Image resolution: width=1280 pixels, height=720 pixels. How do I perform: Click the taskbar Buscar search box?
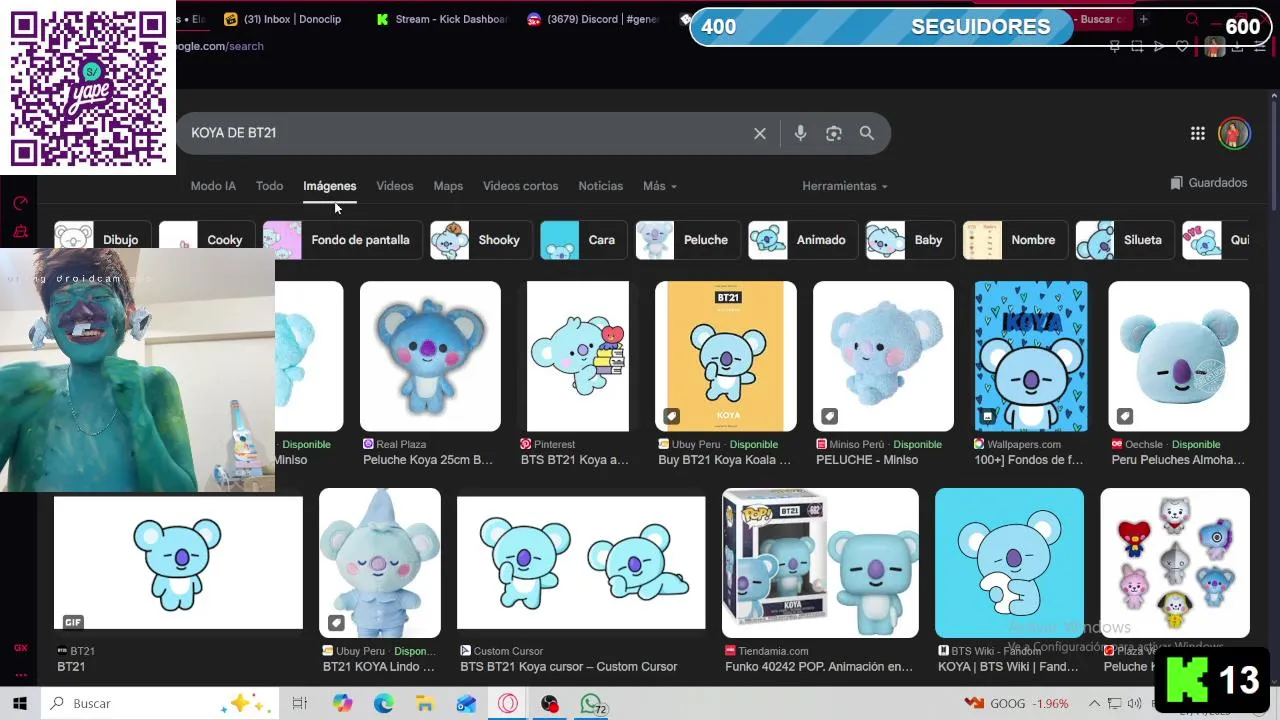pyautogui.click(x=160, y=704)
